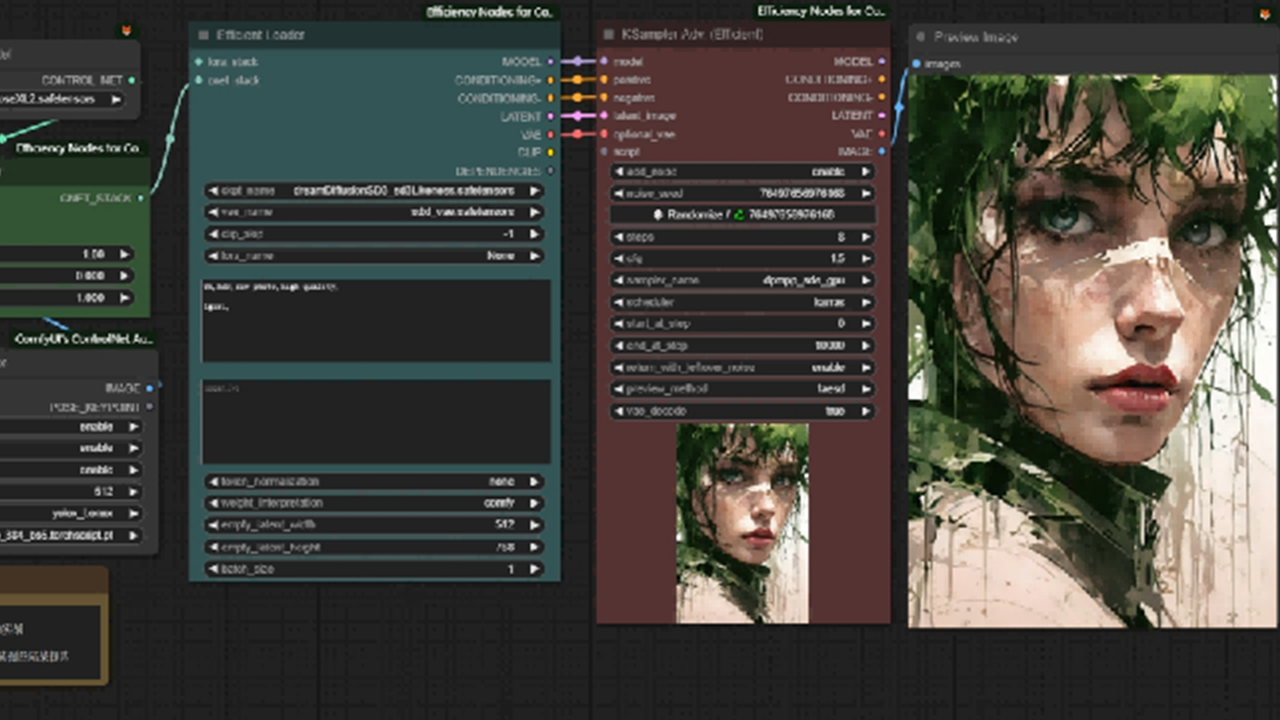Decrease cfg value with left arrow

(x=618, y=259)
